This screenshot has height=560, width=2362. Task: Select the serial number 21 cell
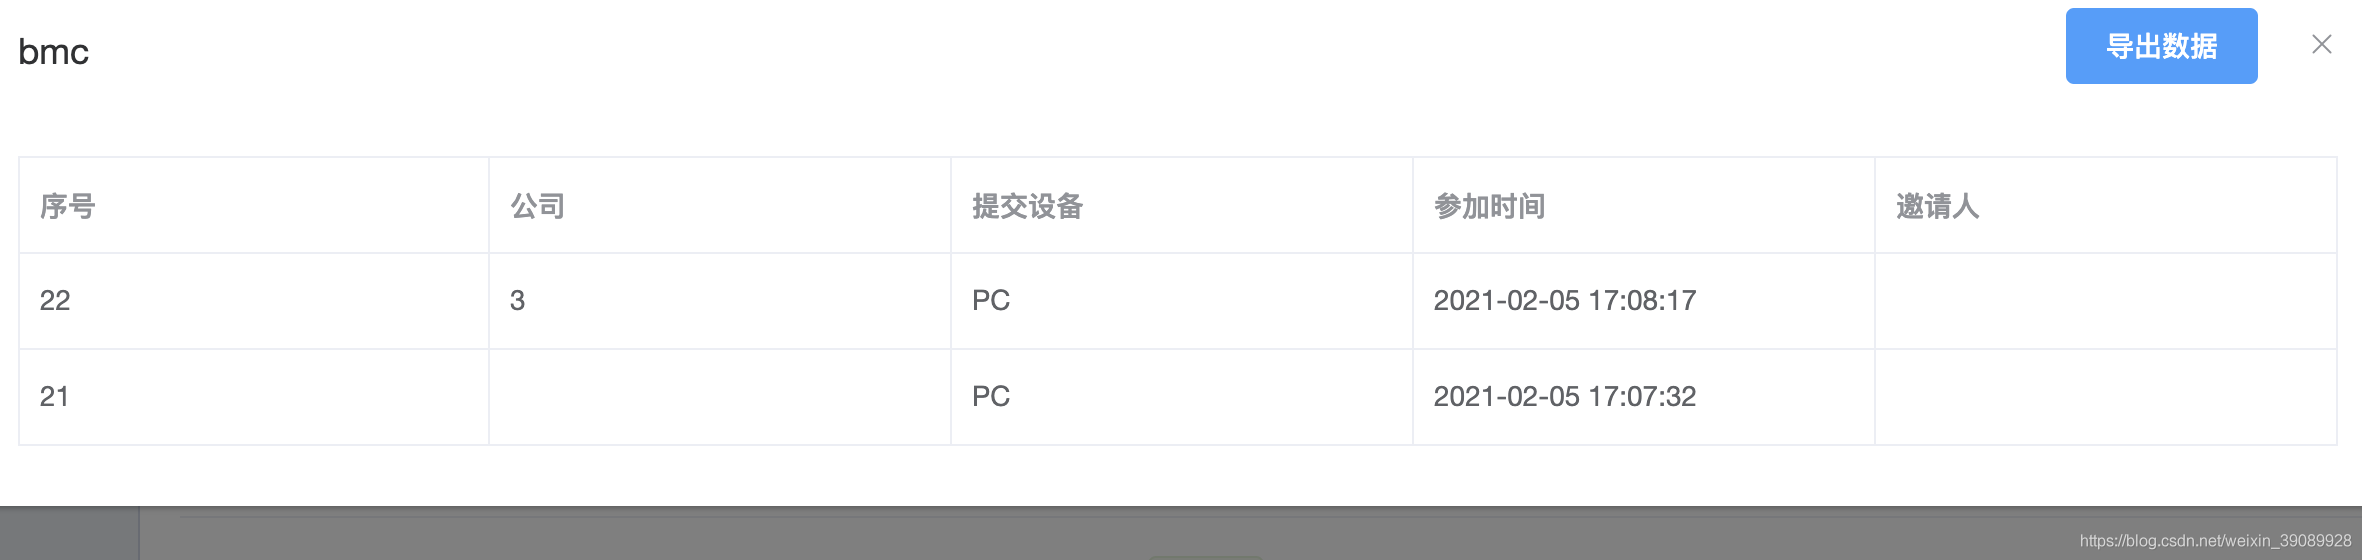pyautogui.click(x=55, y=397)
